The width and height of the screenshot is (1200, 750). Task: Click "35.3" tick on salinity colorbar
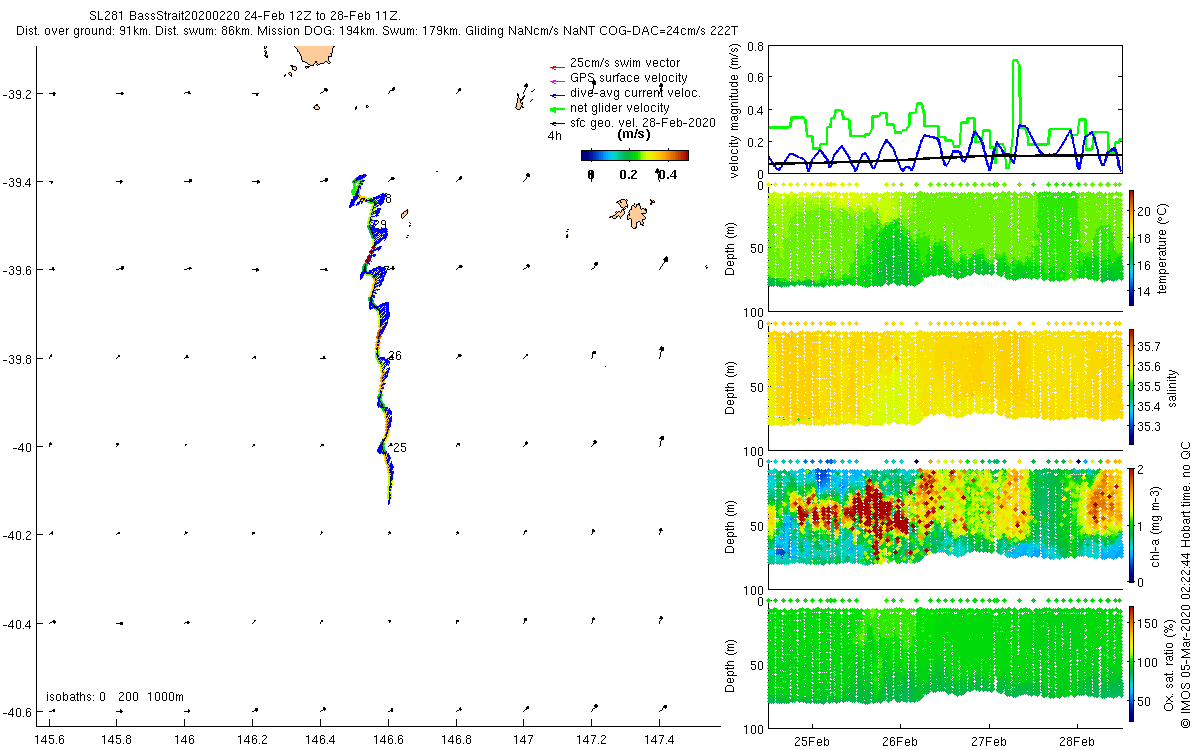click(x=1150, y=427)
